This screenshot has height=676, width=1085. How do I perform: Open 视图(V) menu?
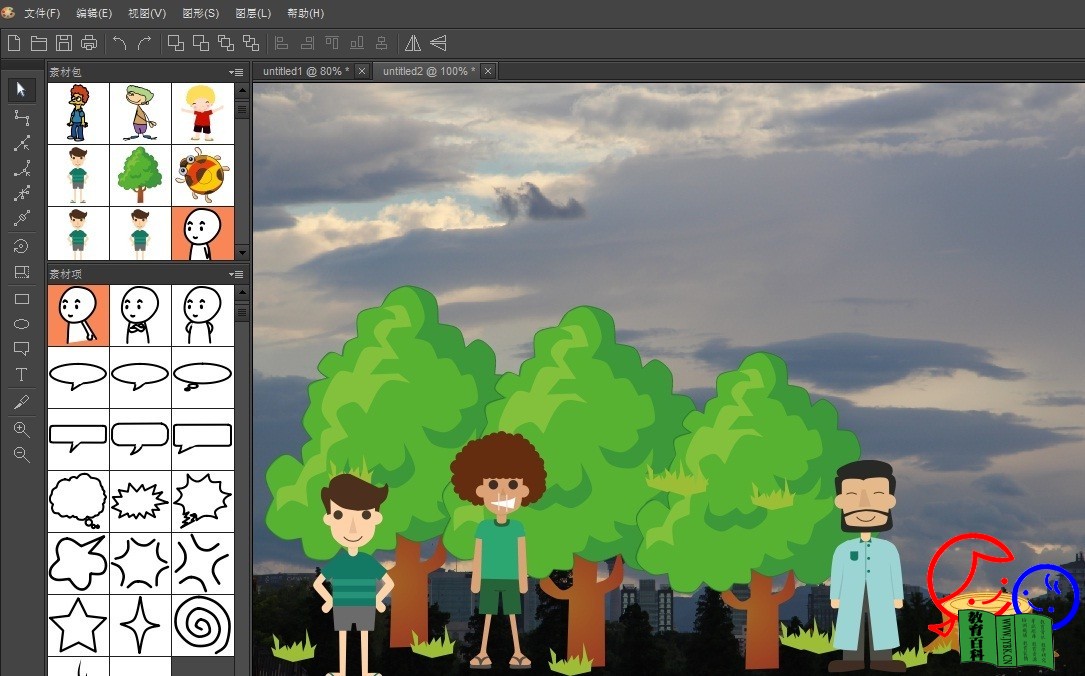coord(147,13)
